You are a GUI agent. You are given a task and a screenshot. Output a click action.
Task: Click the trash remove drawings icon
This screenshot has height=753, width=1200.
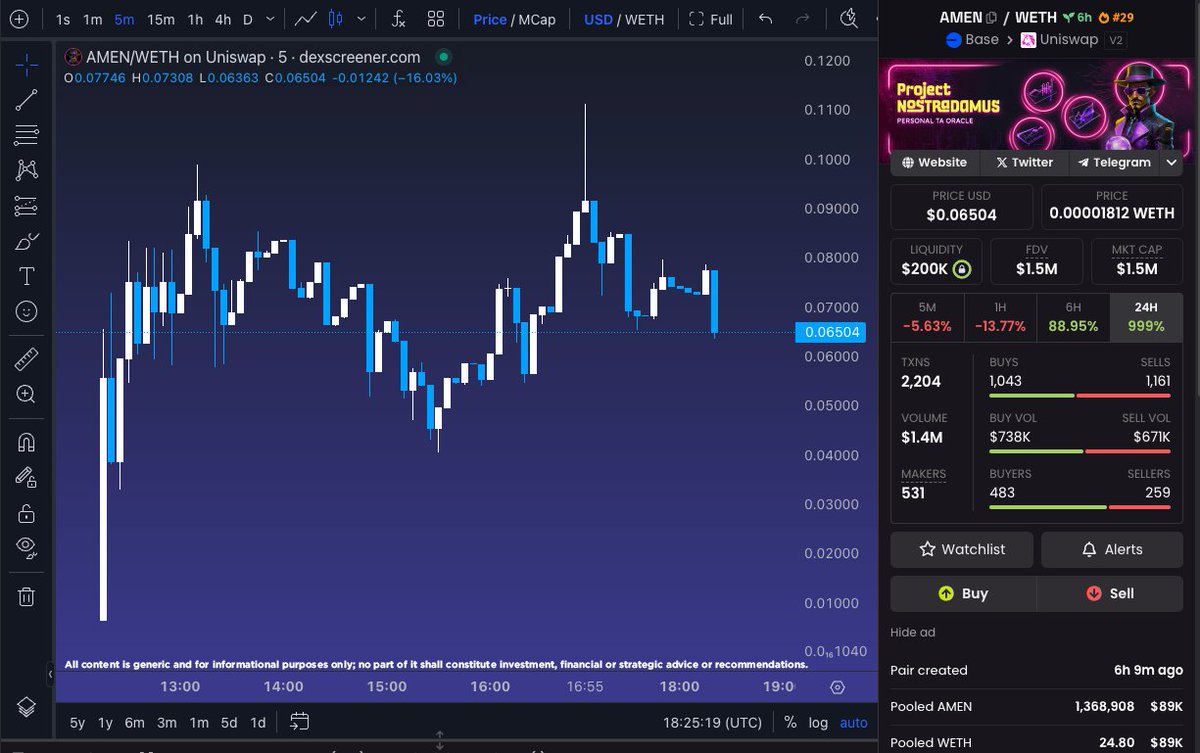27,596
